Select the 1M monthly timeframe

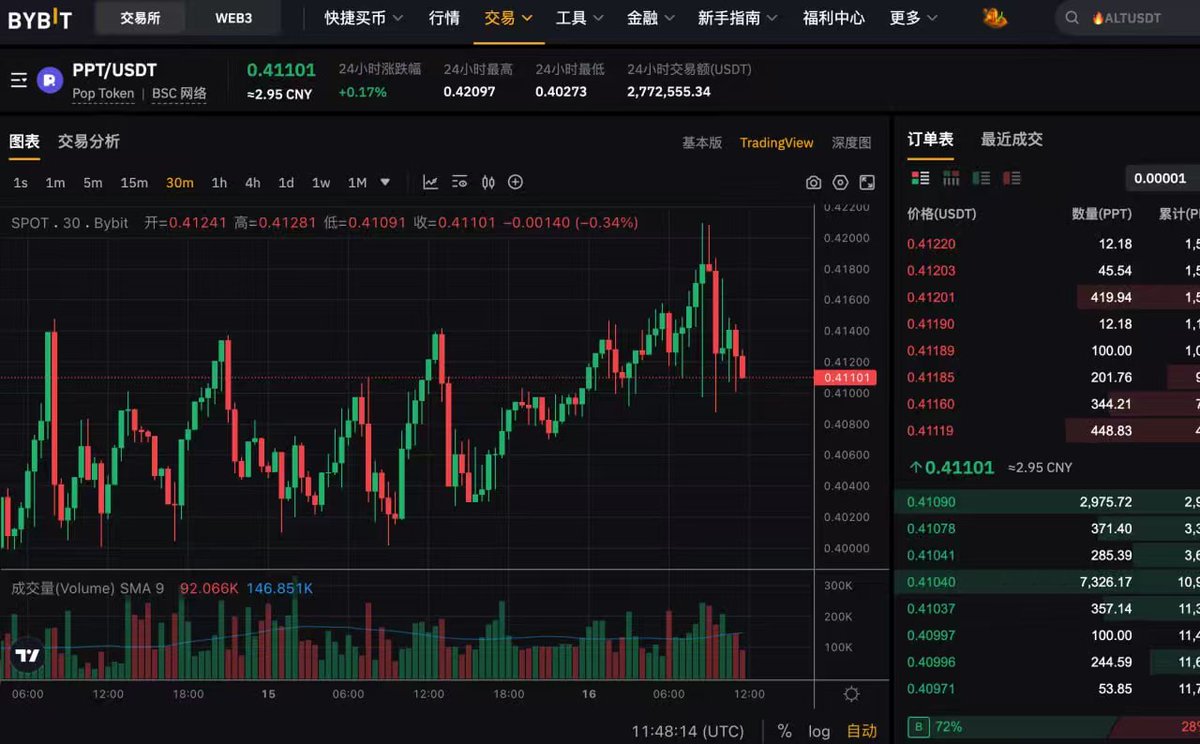[357, 182]
